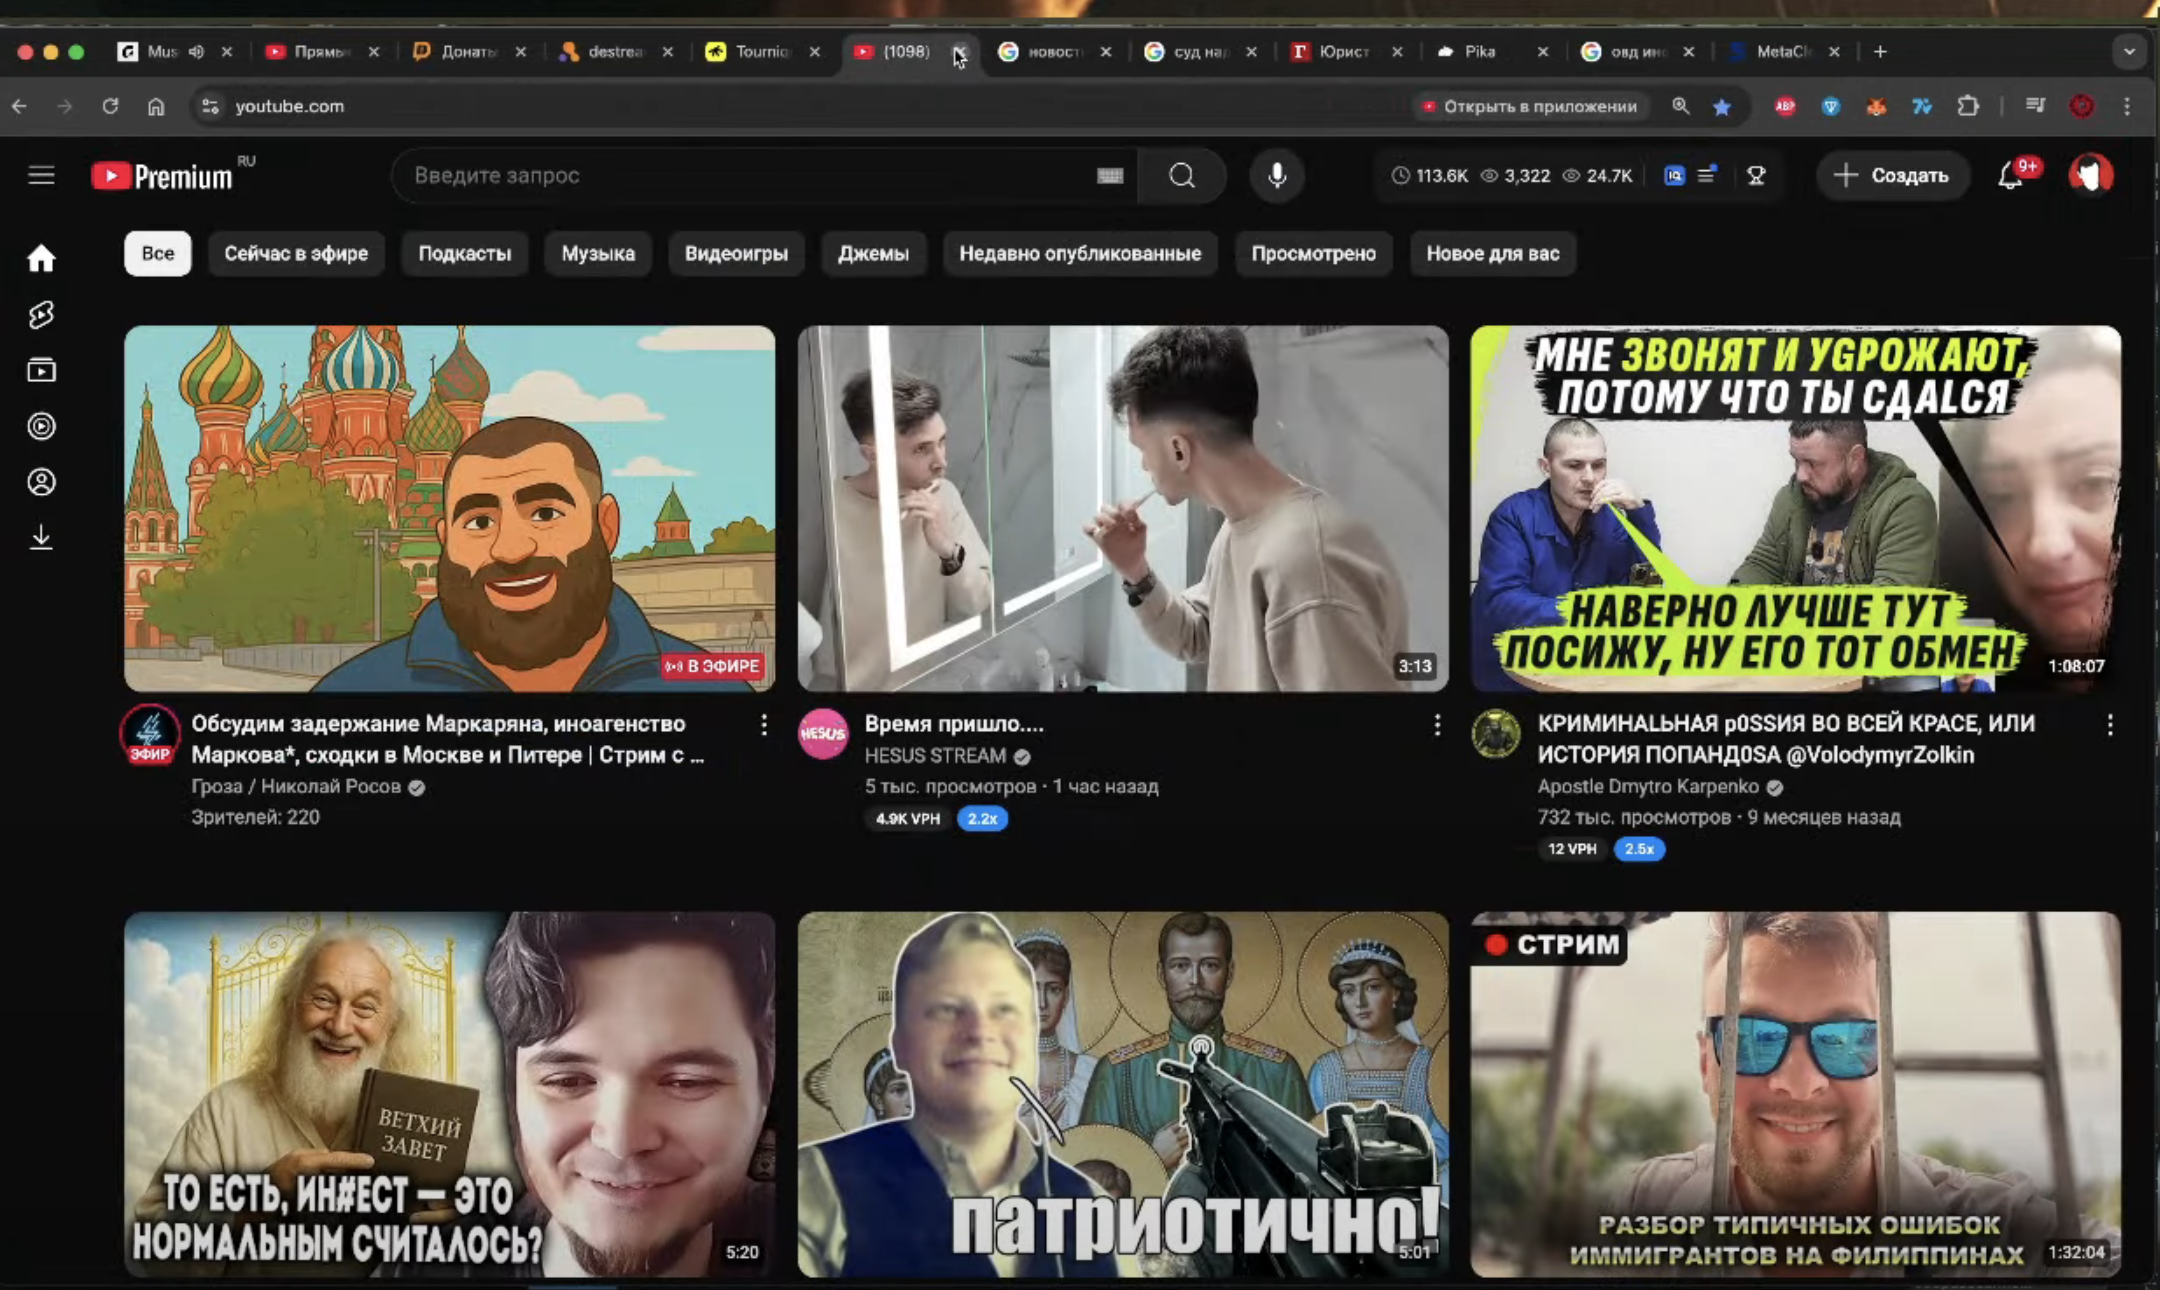Open the on-screen keyboard icon in search box
2160x1290 pixels.
(x=1110, y=176)
